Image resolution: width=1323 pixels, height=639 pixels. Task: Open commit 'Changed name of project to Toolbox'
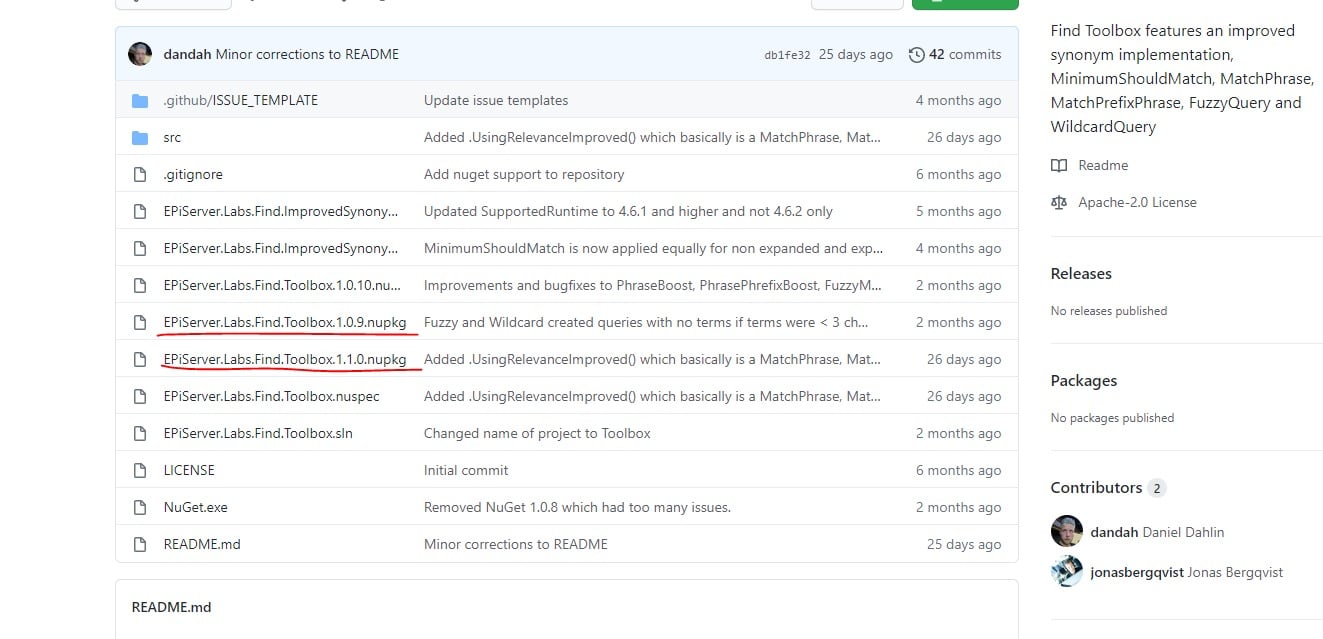click(537, 433)
